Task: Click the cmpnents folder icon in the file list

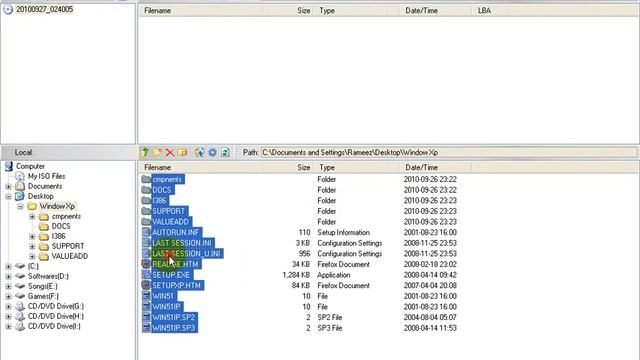Action: (x=146, y=179)
